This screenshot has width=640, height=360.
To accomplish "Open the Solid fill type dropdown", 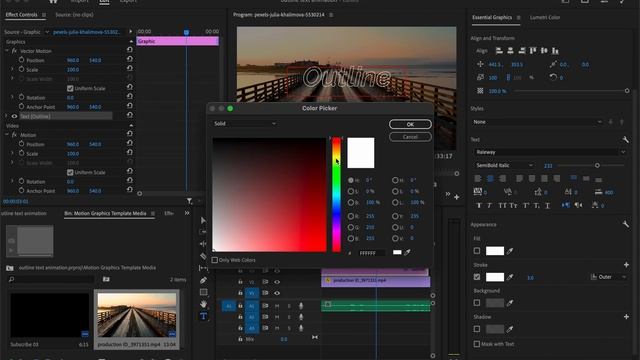I will [x=244, y=124].
